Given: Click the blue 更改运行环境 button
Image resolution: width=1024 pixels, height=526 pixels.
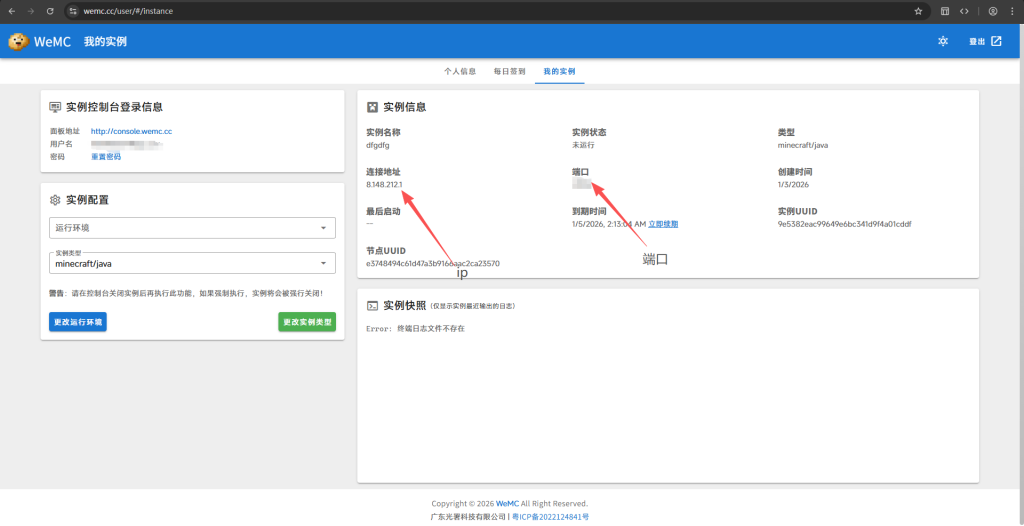Looking at the screenshot, I should pos(77,322).
